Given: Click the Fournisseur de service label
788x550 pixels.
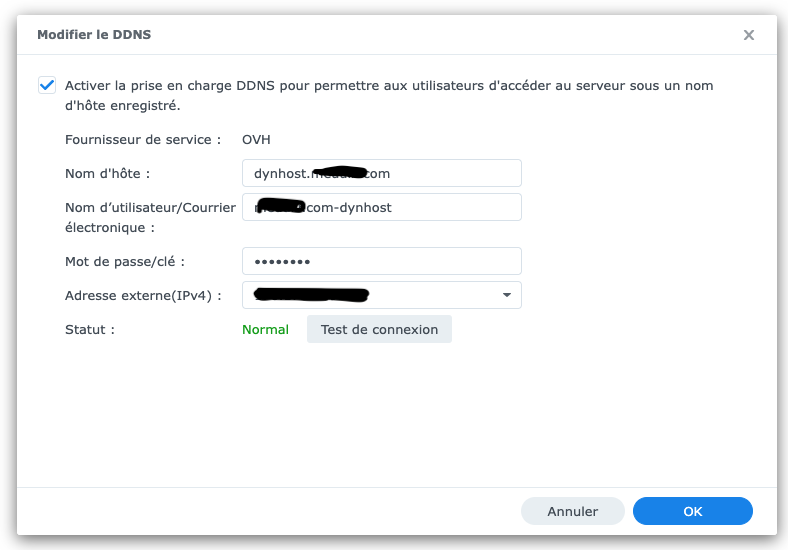Looking at the screenshot, I should point(143,139).
